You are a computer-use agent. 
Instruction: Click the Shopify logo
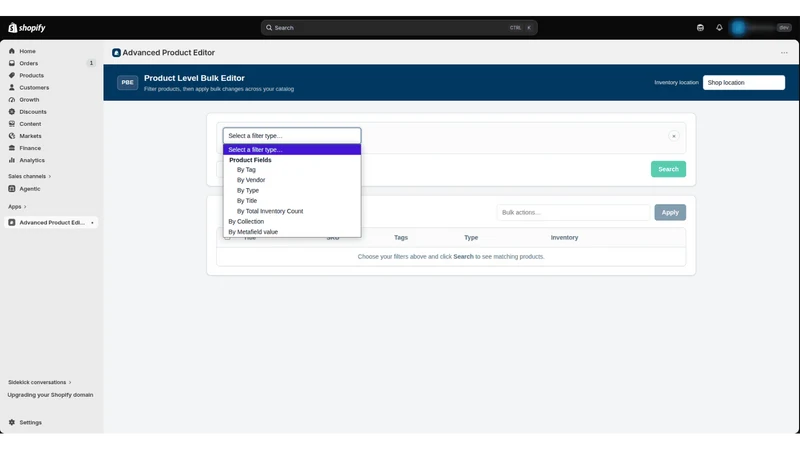point(27,28)
